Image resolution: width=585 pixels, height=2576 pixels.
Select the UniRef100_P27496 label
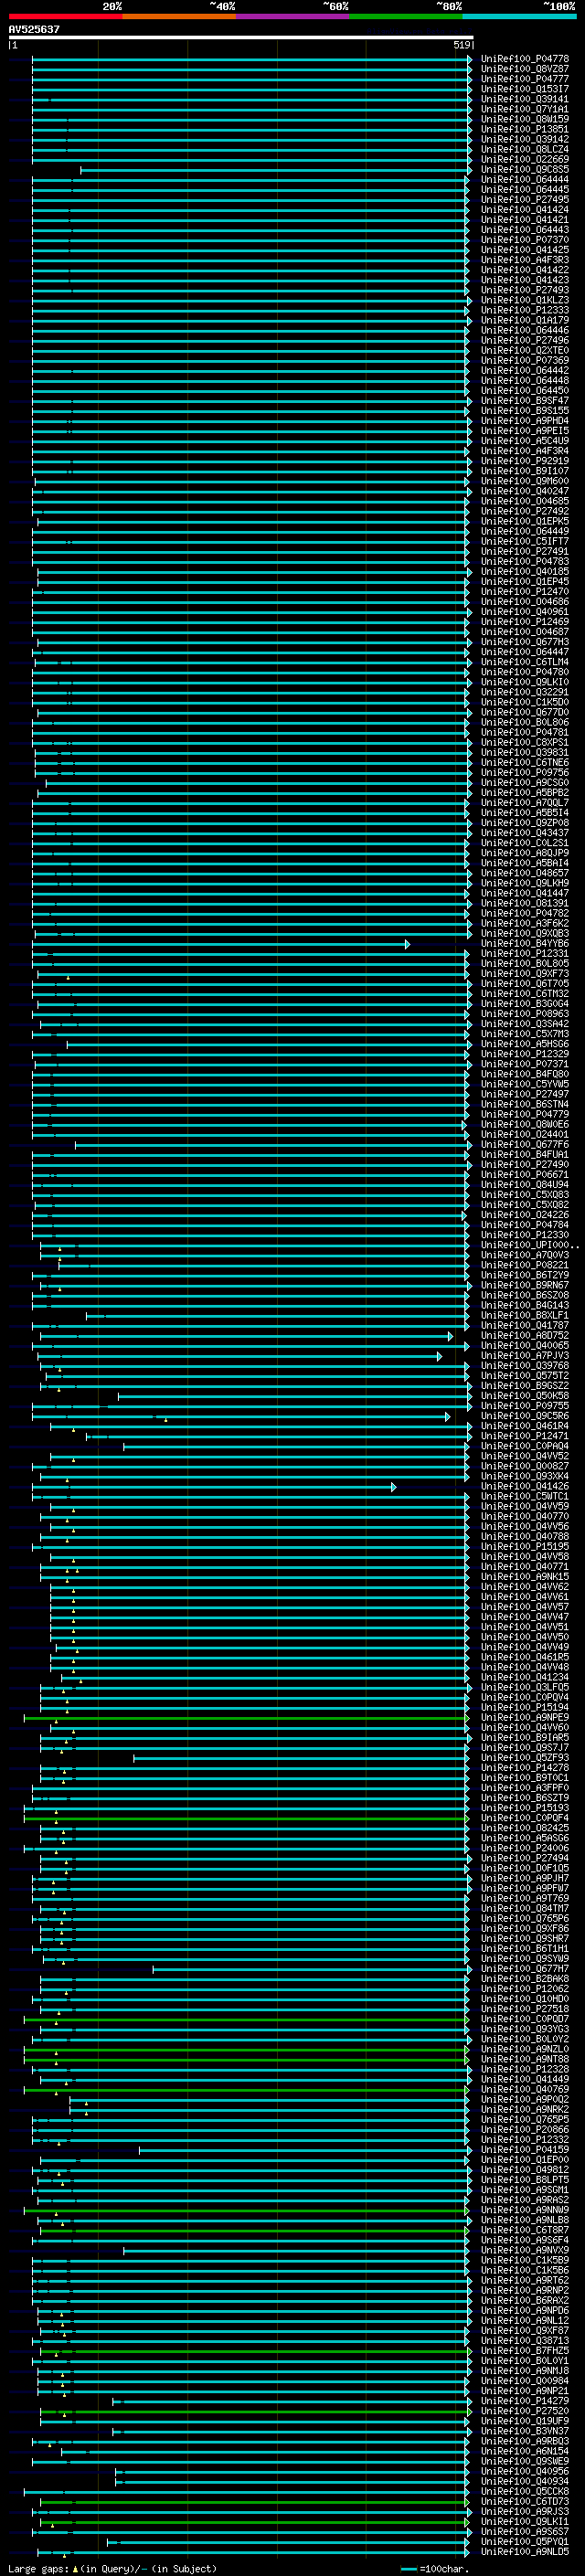point(525,340)
